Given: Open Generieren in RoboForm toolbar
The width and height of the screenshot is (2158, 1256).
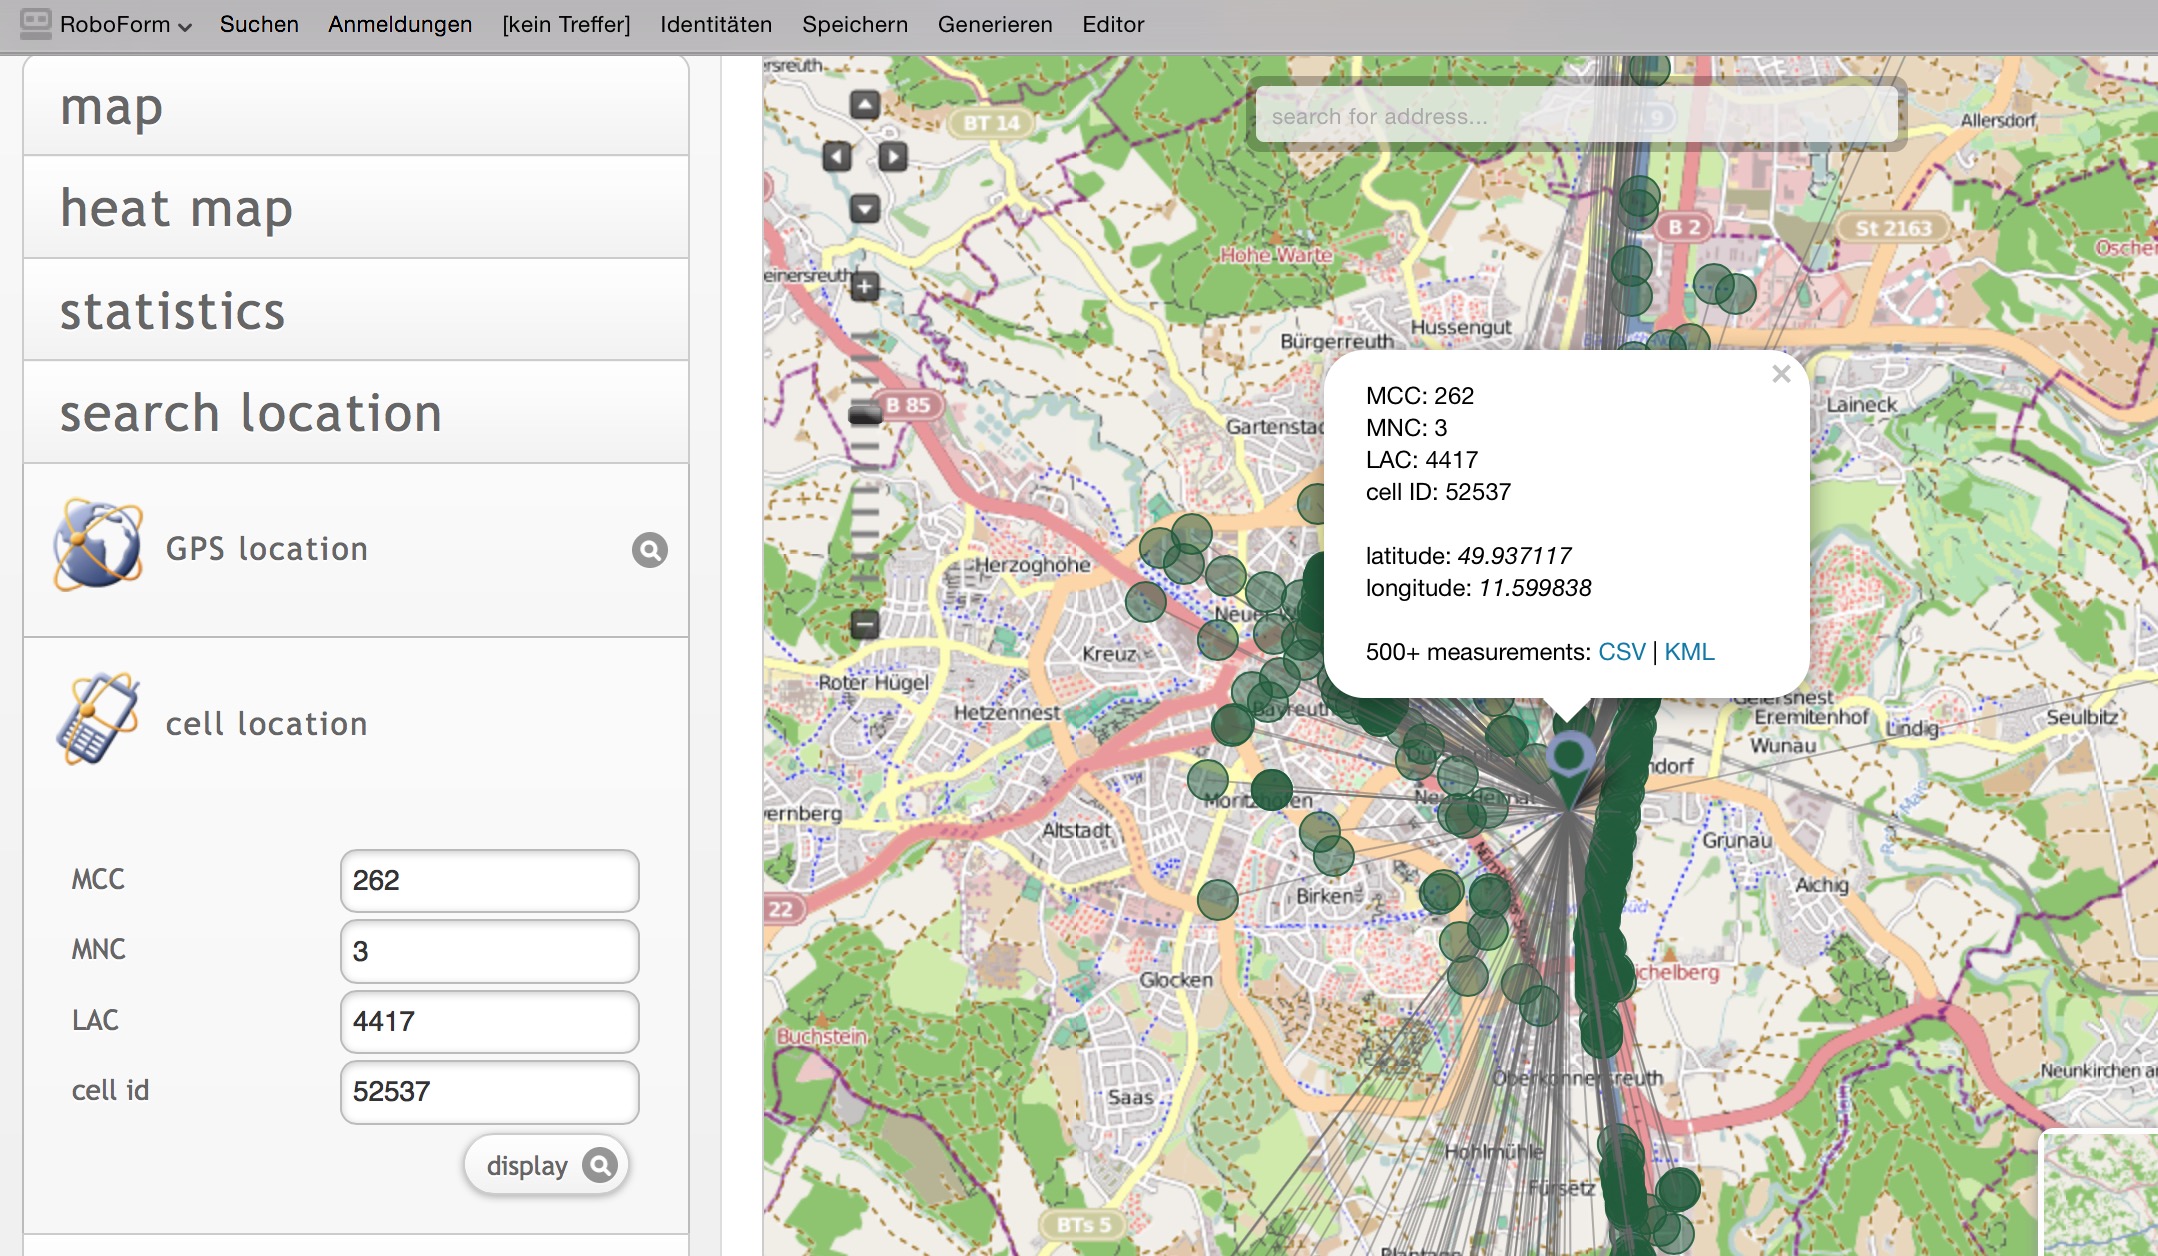Looking at the screenshot, I should (994, 24).
